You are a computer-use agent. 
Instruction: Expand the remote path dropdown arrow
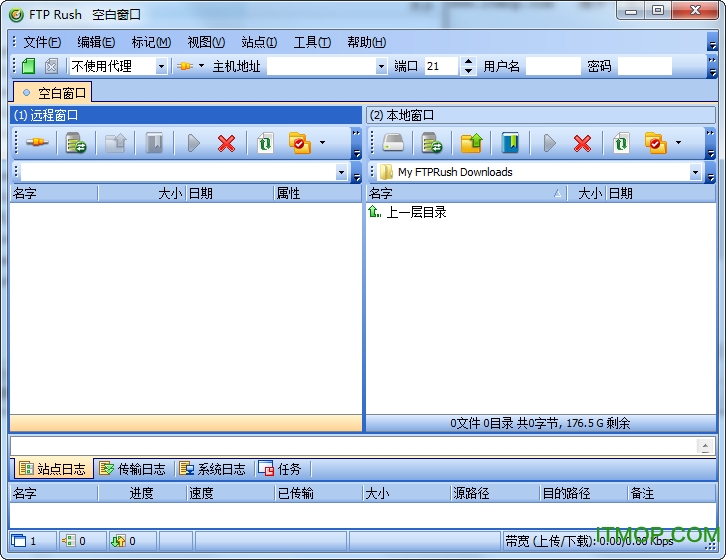click(341, 172)
